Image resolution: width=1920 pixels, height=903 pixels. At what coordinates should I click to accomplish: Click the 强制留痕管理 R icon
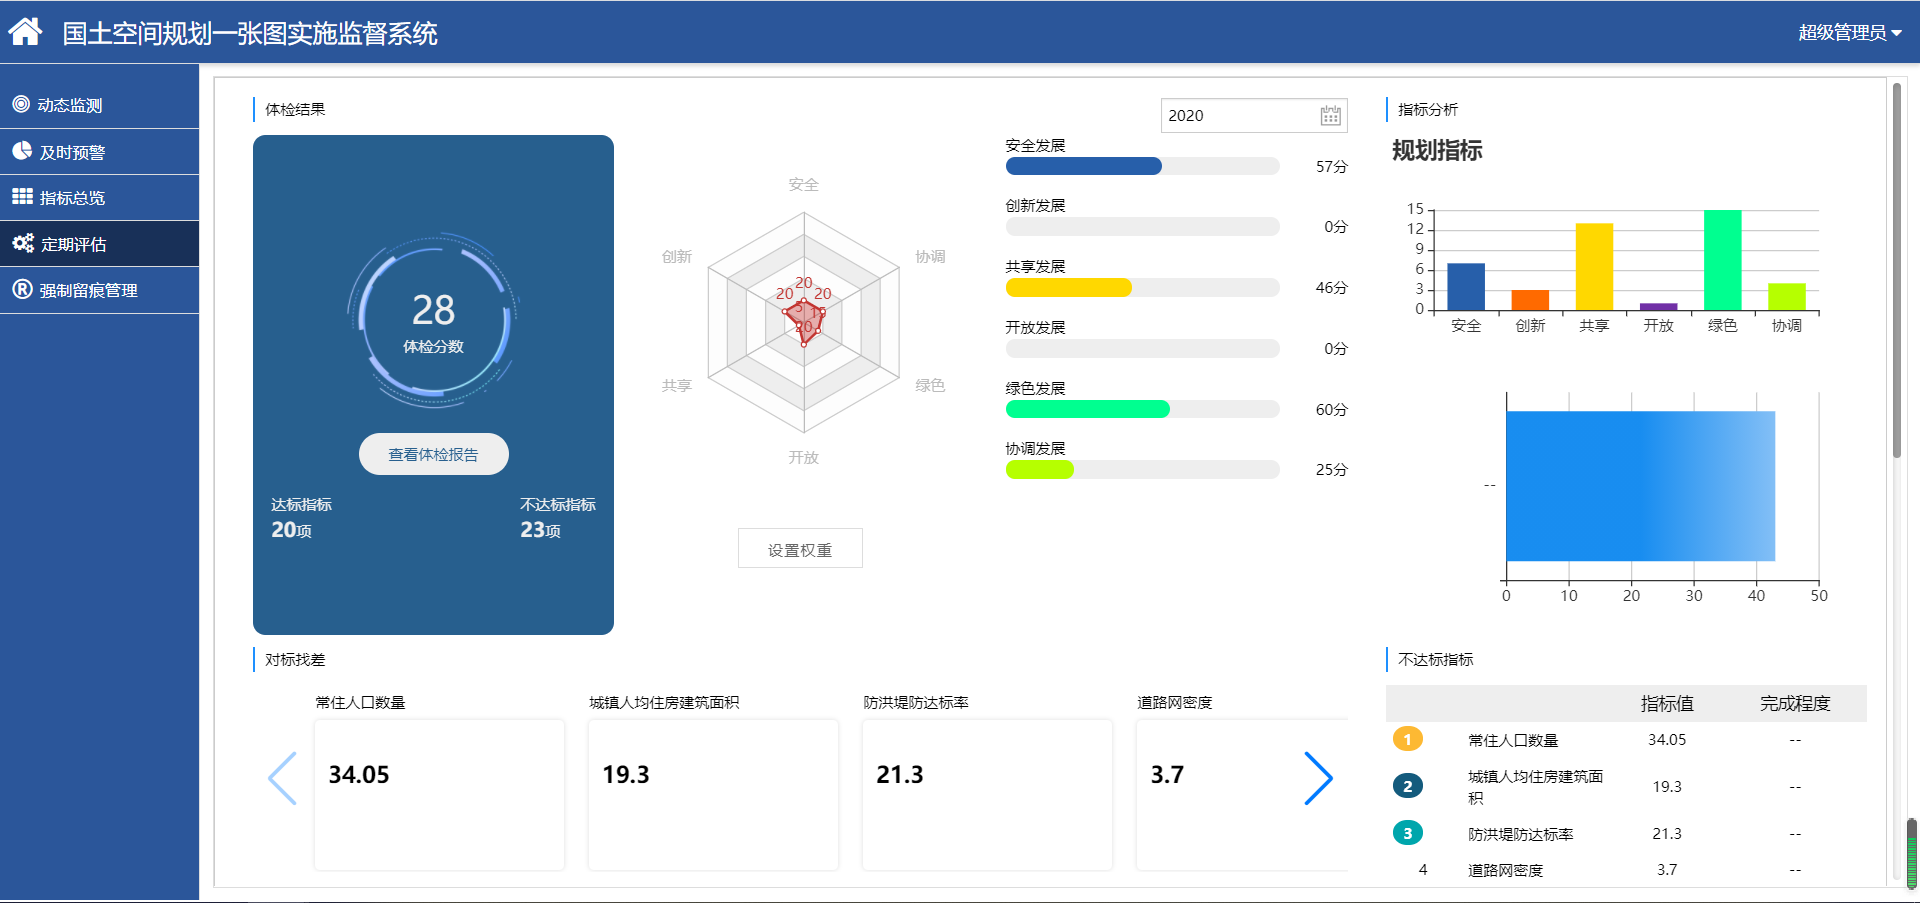point(22,289)
